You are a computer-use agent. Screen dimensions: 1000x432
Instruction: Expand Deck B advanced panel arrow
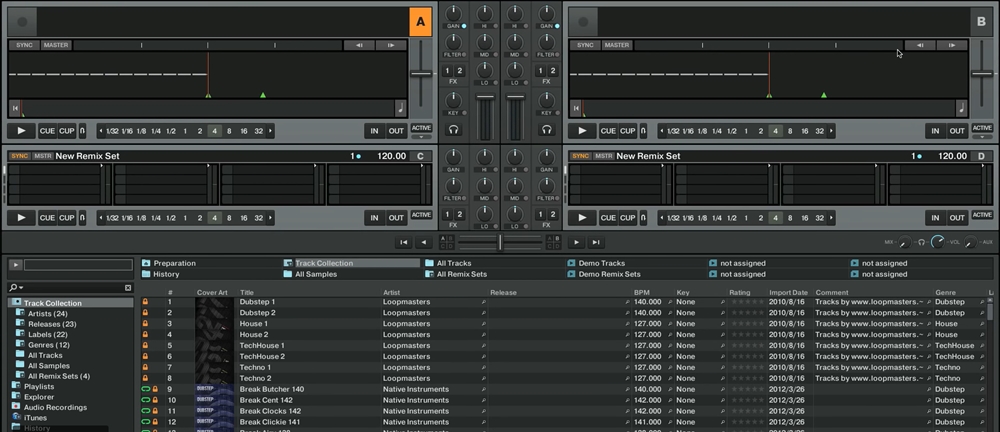982,137
